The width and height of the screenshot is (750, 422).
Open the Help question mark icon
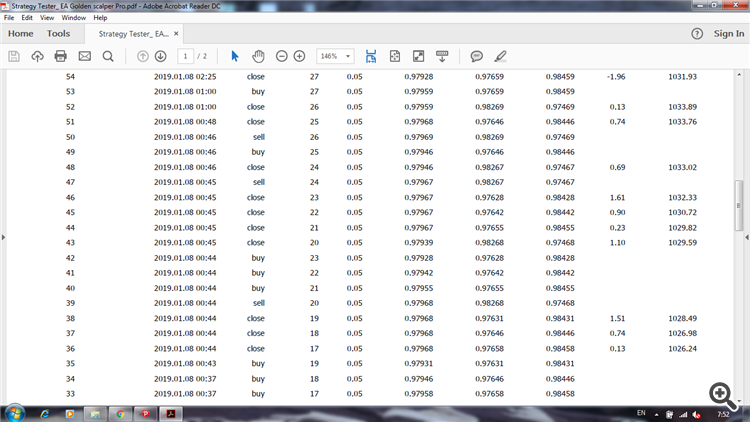pos(697,33)
